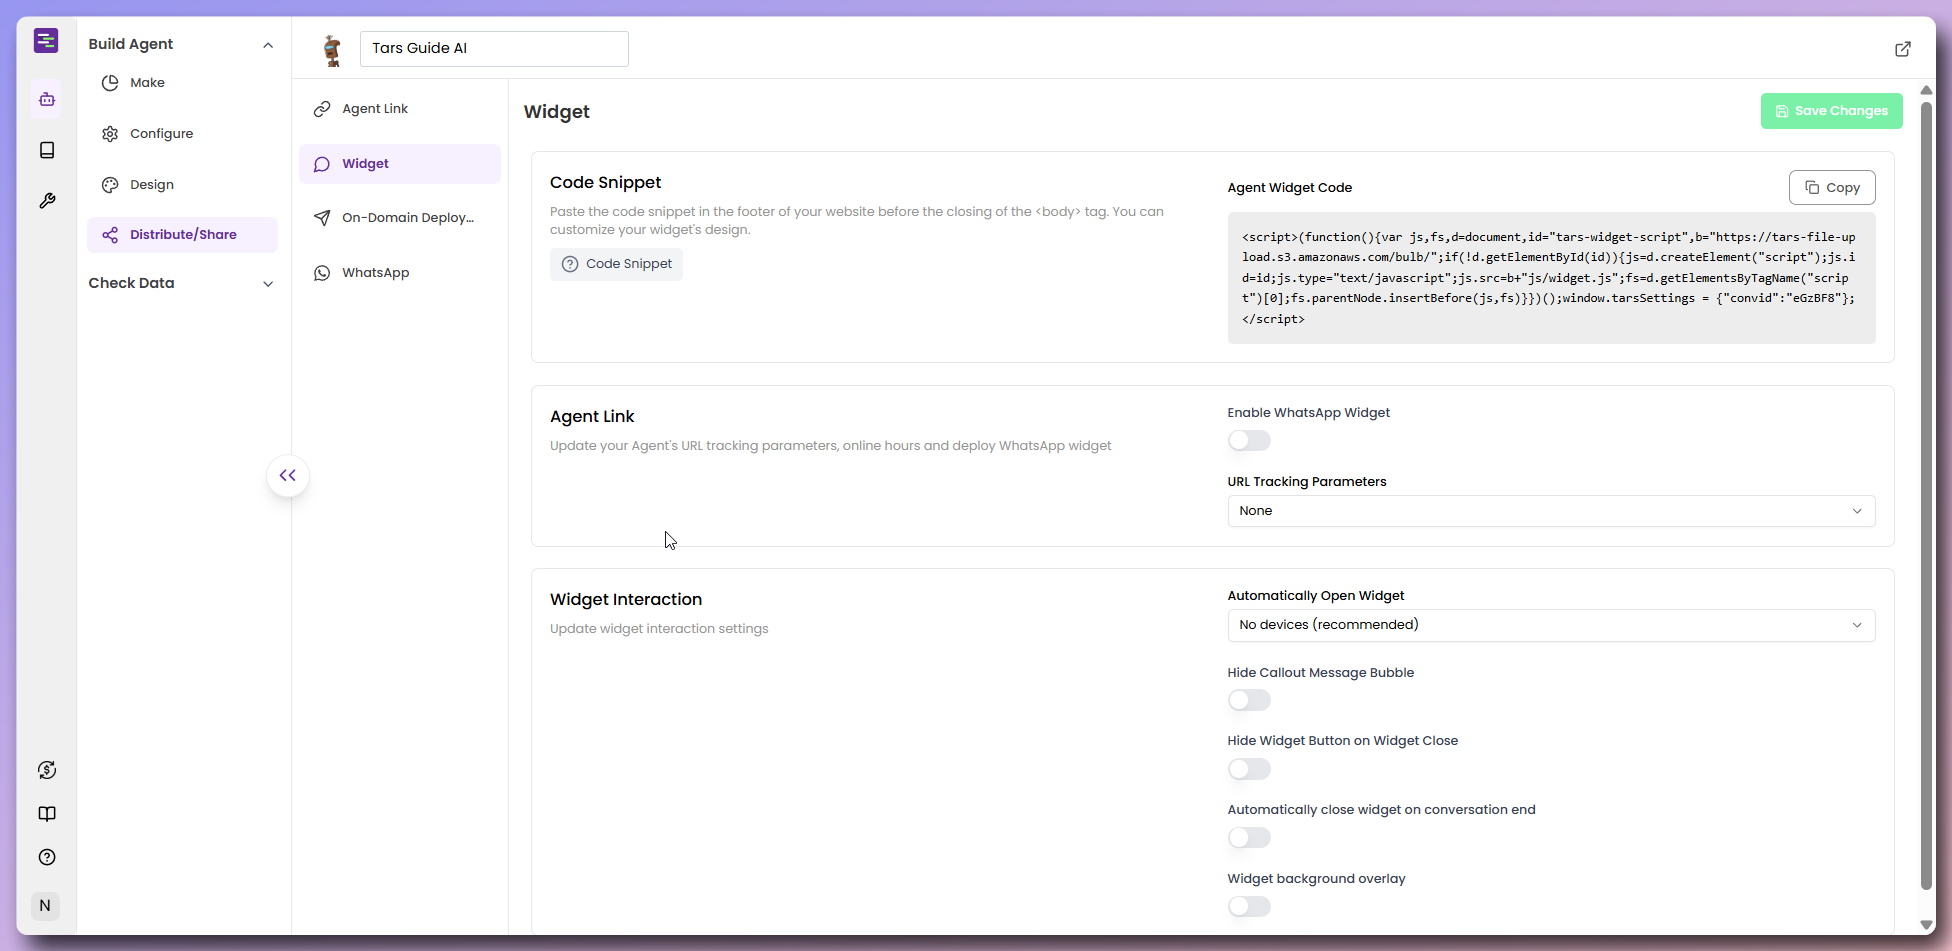Copy the agent widget code
Viewport: 1952px width, 951px height.
1832,188
